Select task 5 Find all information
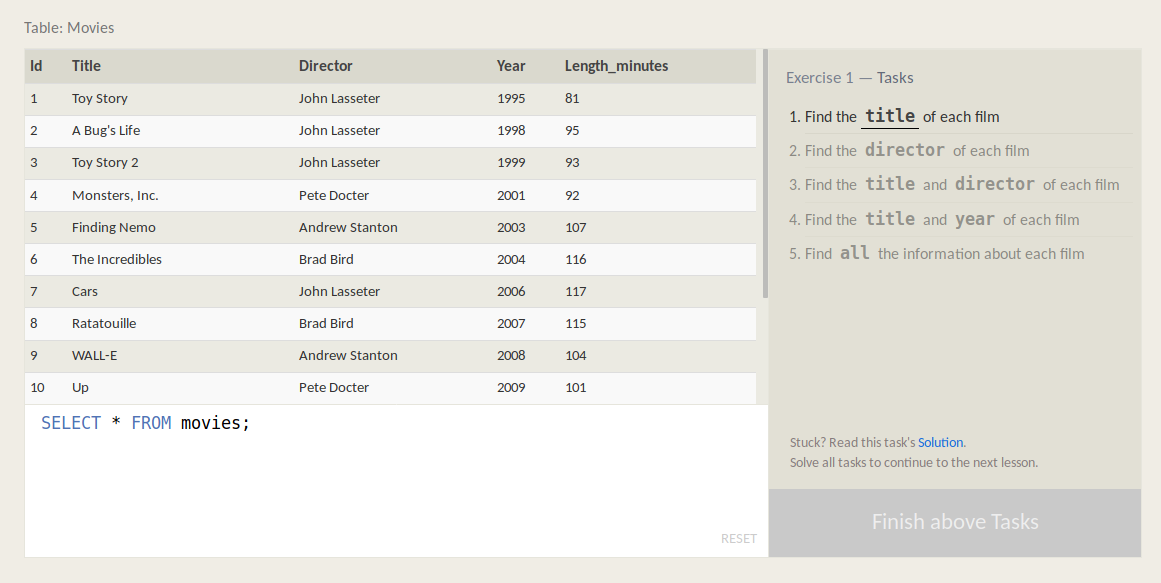 click(x=961, y=253)
